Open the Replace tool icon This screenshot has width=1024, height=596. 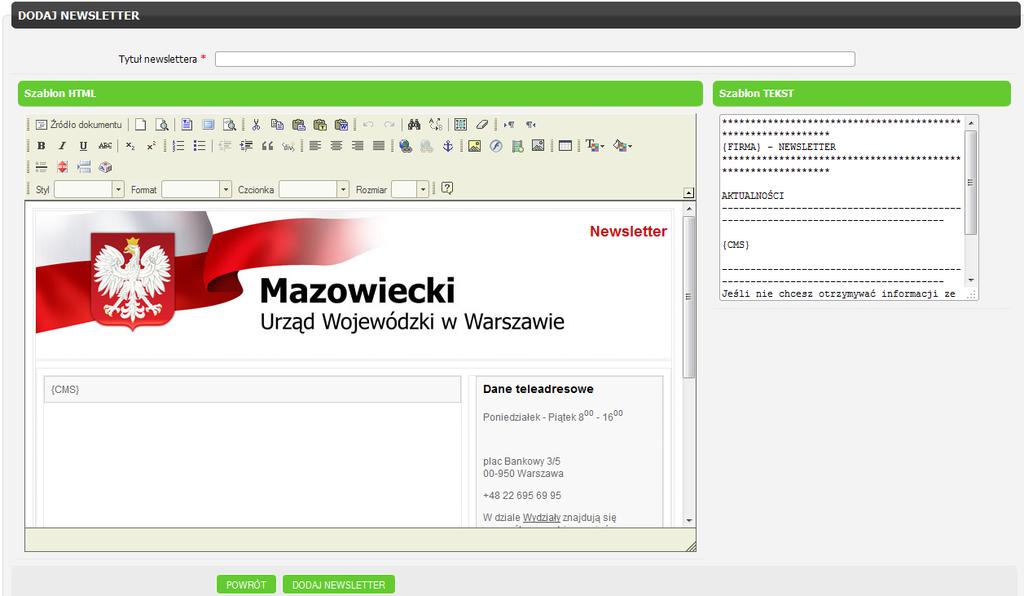436,125
